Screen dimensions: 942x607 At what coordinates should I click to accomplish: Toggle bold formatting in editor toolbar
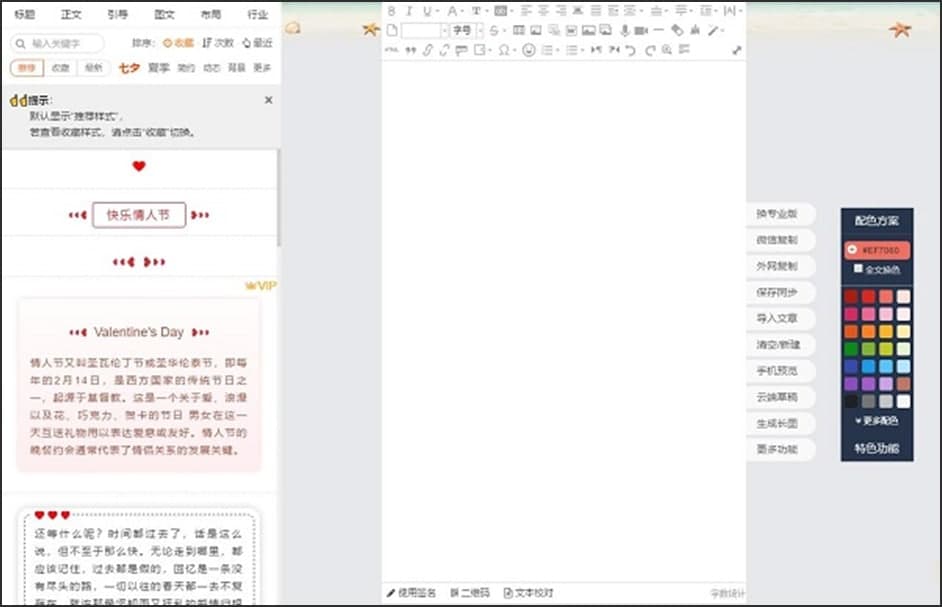(x=392, y=11)
